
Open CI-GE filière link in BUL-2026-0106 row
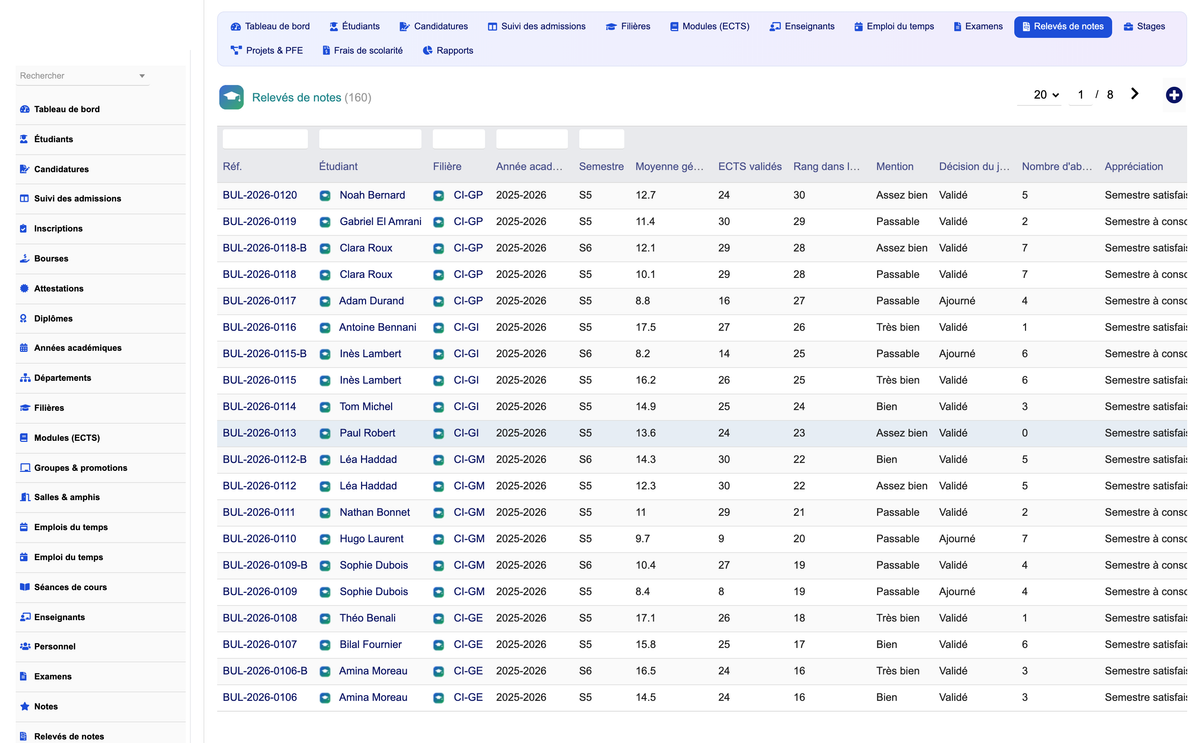pyautogui.click(x=468, y=698)
